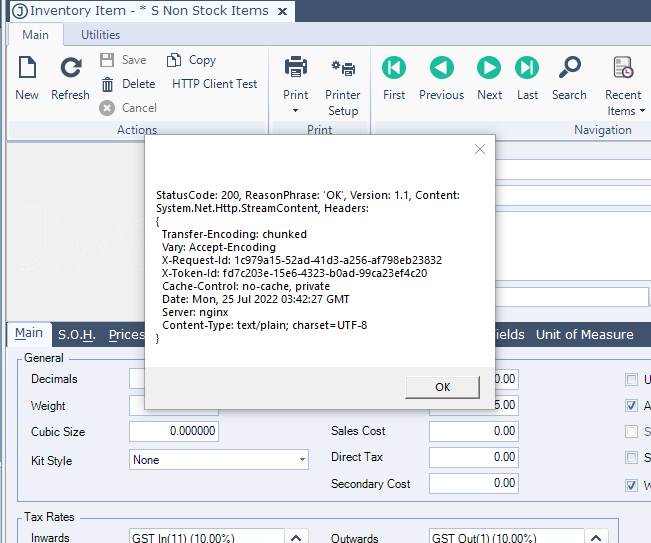Navigate to the Next record
Viewport: 651px width, 543px height.
489,68
